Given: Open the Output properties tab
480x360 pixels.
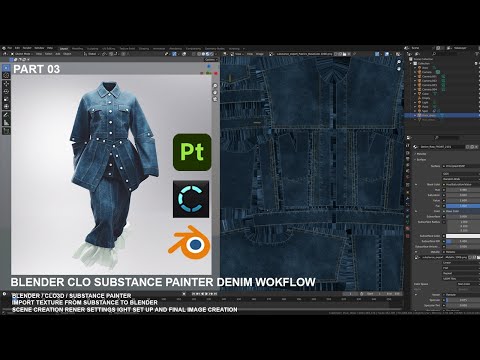Looking at the screenshot, I should (408, 158).
